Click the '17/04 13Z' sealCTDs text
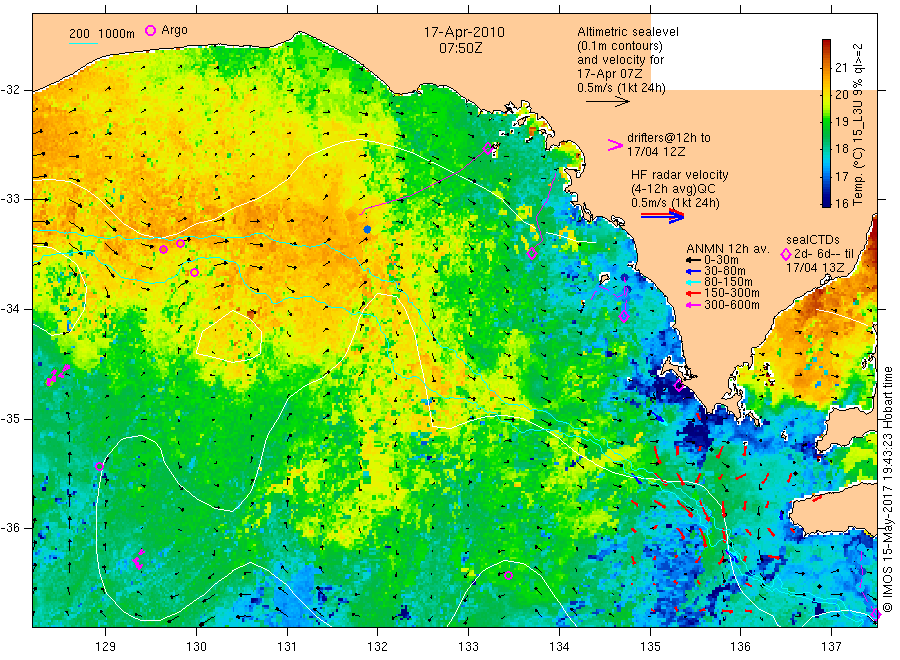 pos(815,268)
